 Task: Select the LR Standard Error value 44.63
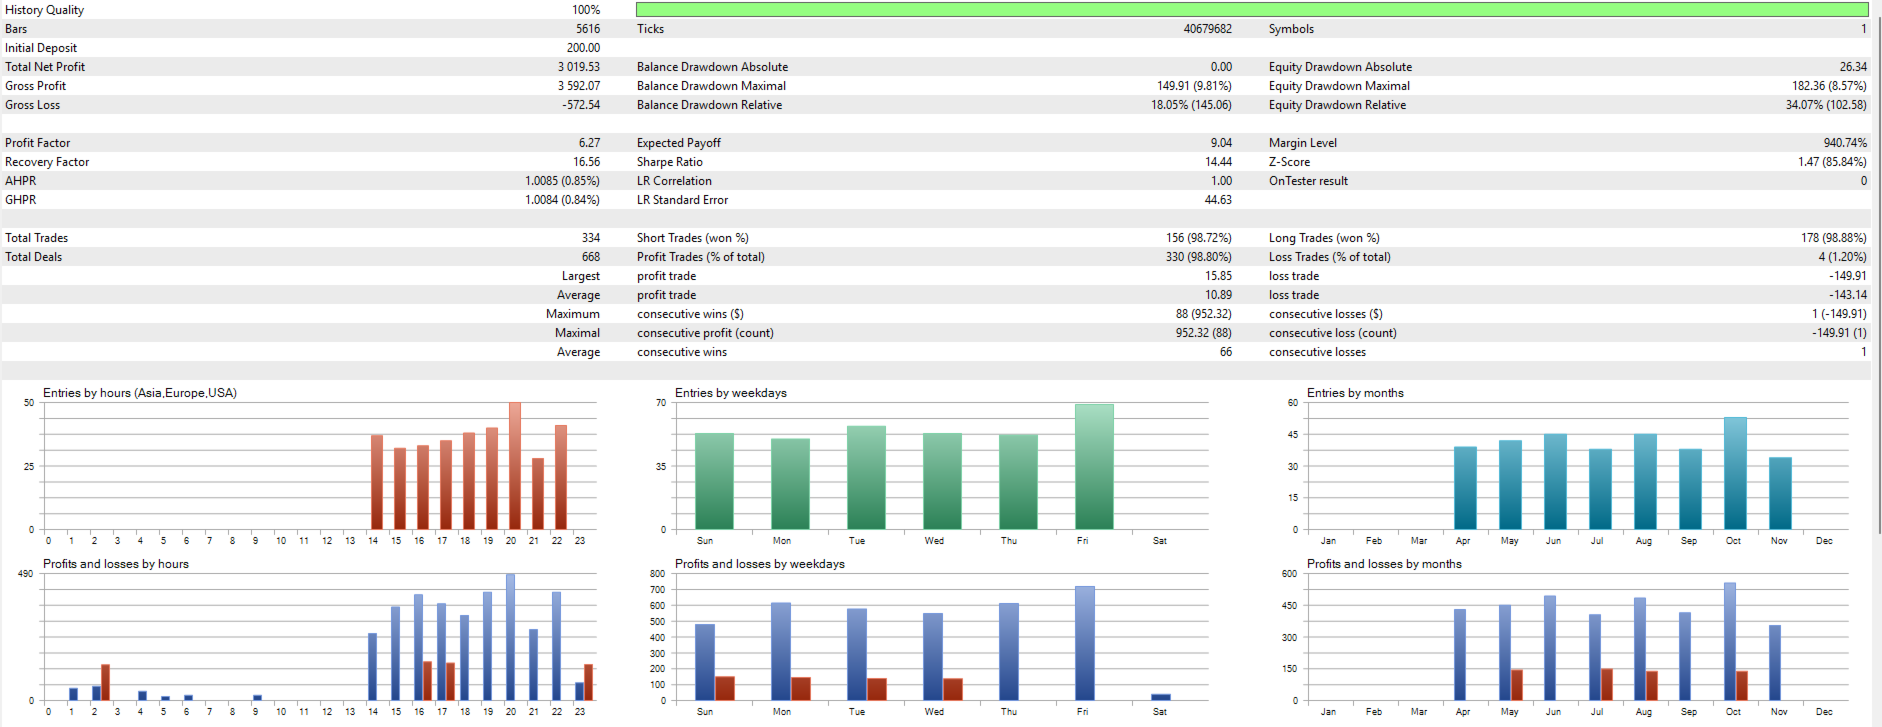(1218, 200)
